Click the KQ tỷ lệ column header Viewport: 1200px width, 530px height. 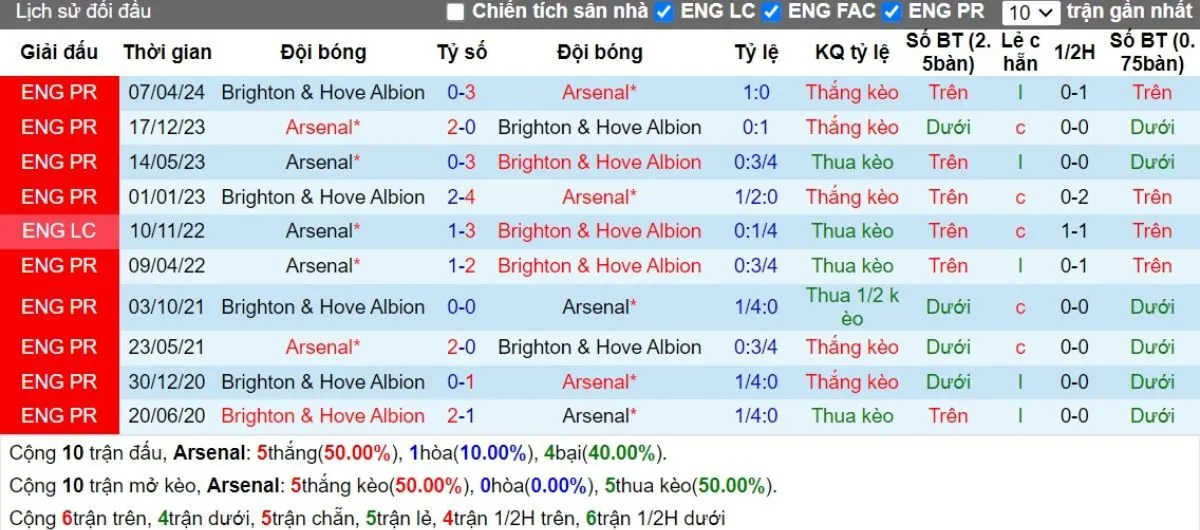[852, 52]
